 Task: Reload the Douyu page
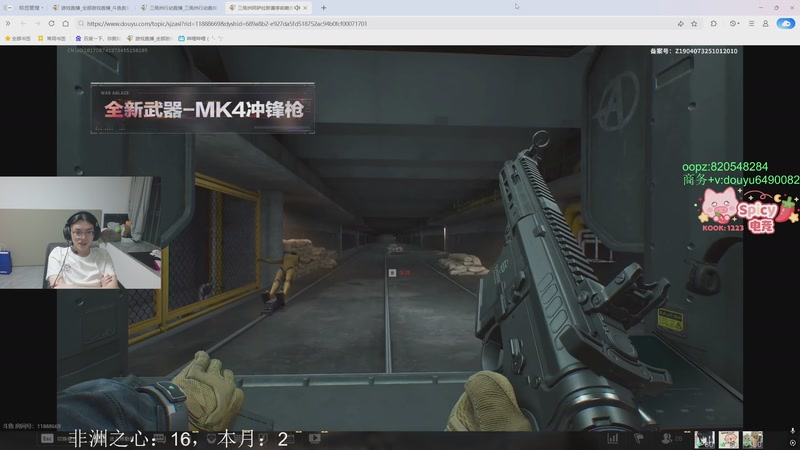pos(52,23)
